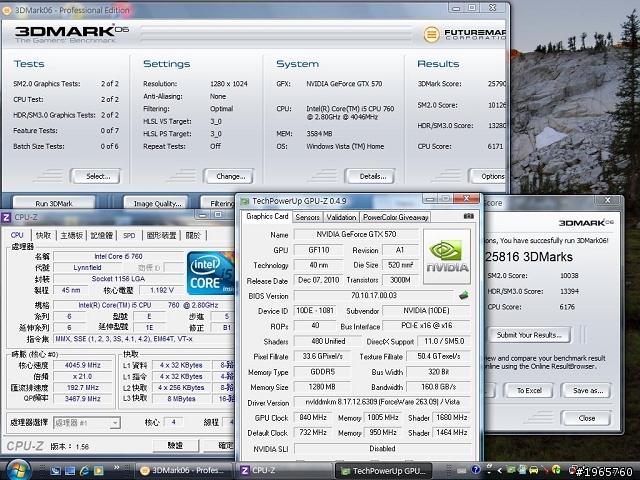The image size is (640, 480).
Task: Click the Bandwidth 160.8 GB/s value
Action: click(438, 387)
